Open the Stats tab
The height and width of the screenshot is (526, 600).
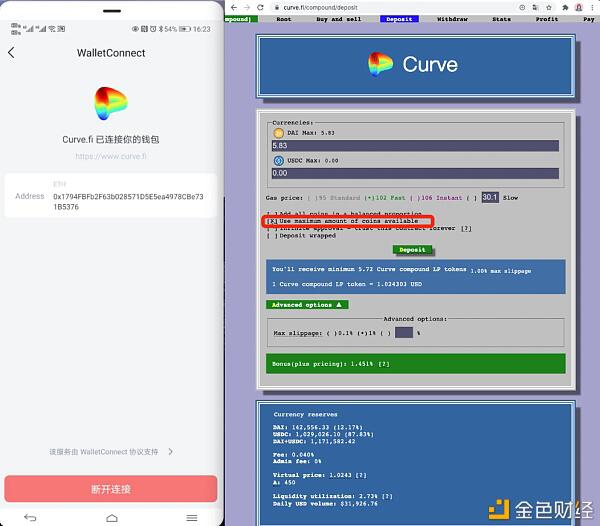coord(501,19)
